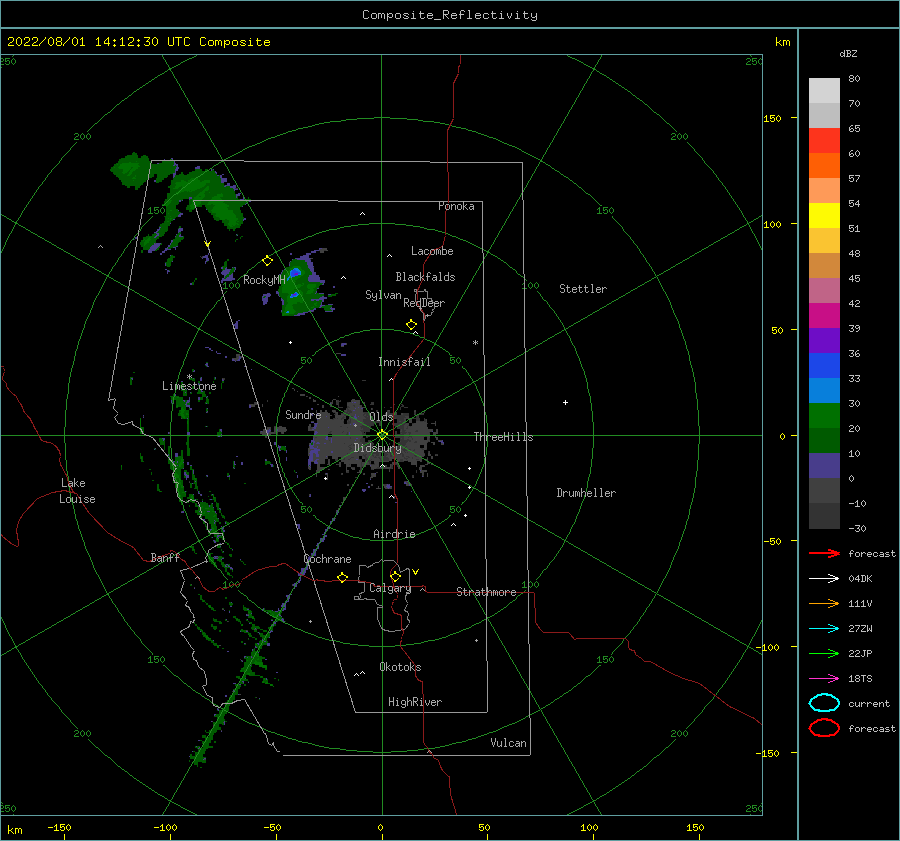
Task: Click the ThreeHills label
Action: (503, 437)
